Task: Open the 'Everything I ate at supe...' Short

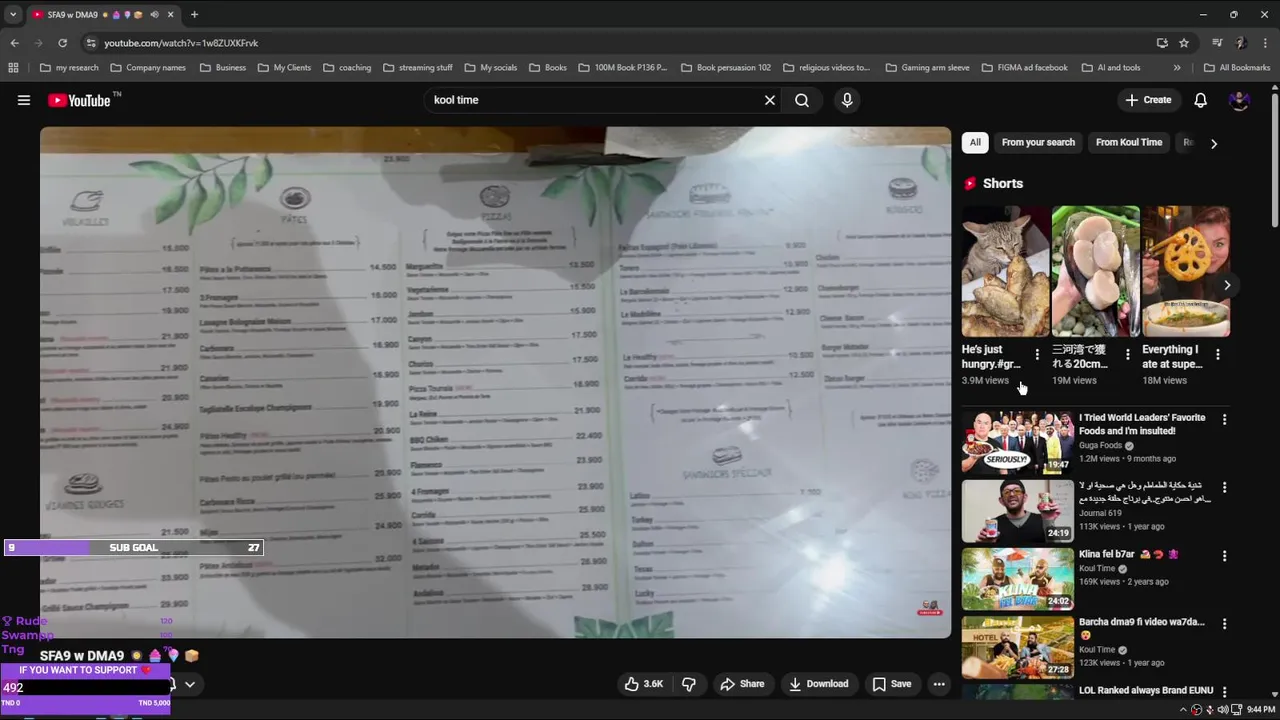Action: coord(1186,271)
